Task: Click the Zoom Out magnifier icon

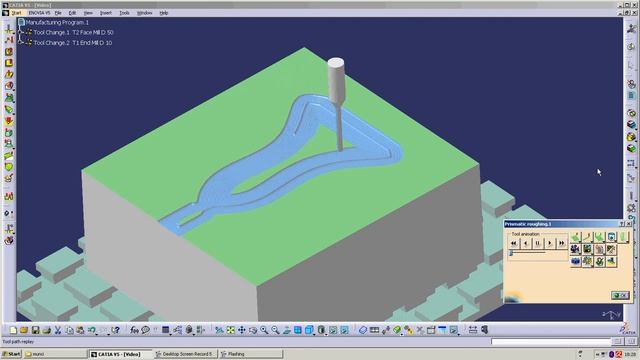Action: pos(276,330)
